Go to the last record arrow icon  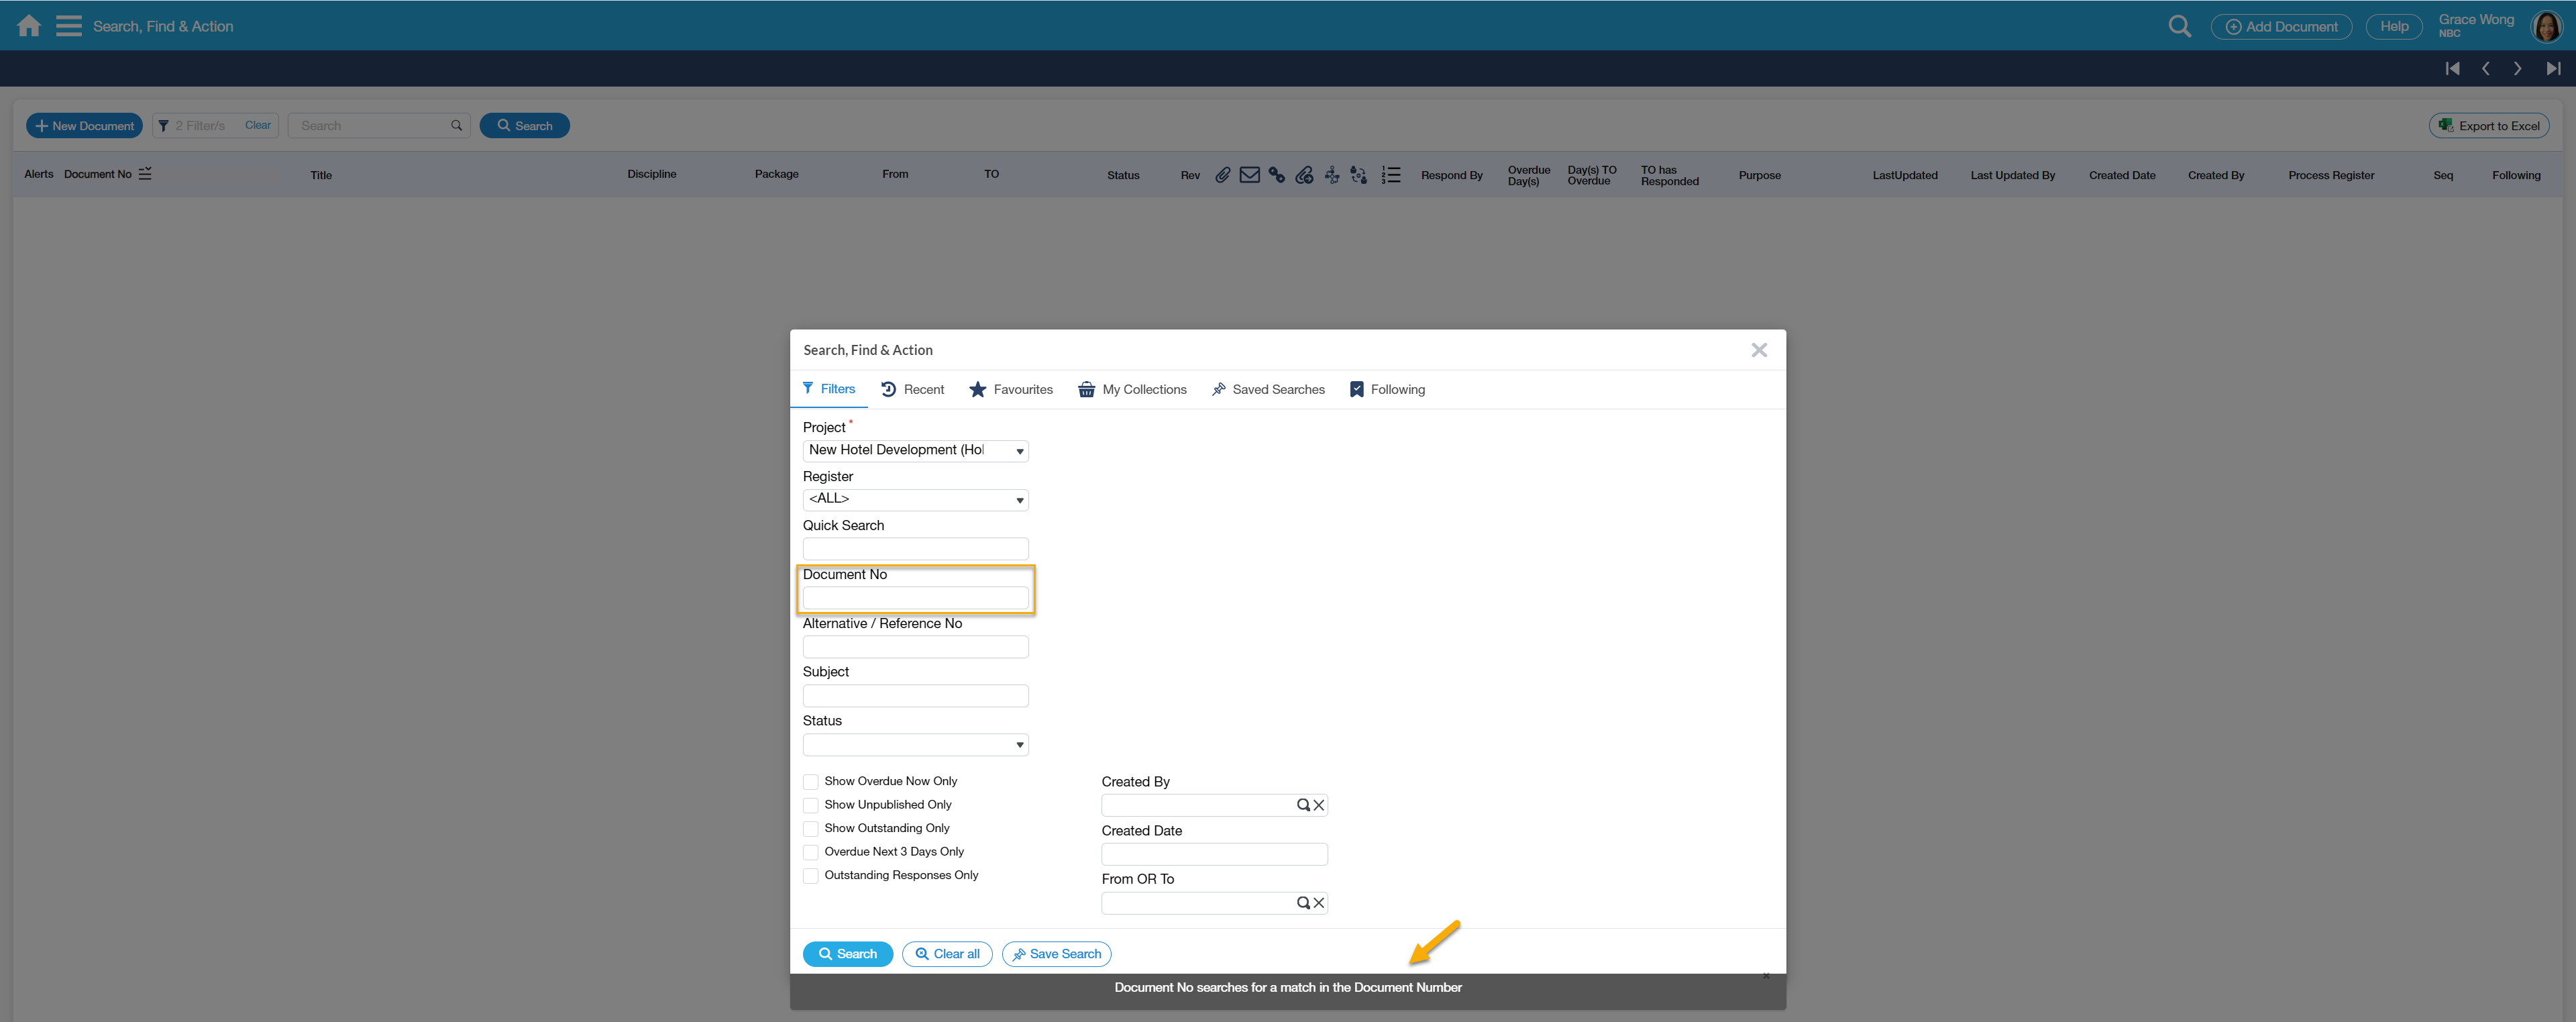(x=2553, y=69)
